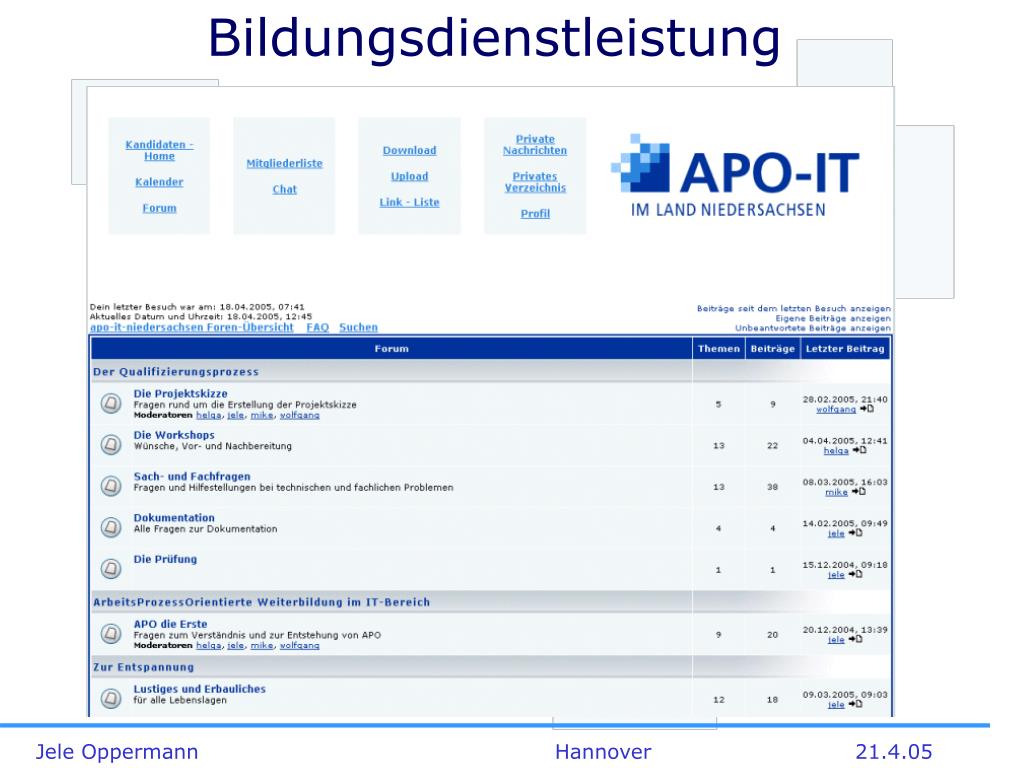Open the Link - Liste link

coord(409,202)
